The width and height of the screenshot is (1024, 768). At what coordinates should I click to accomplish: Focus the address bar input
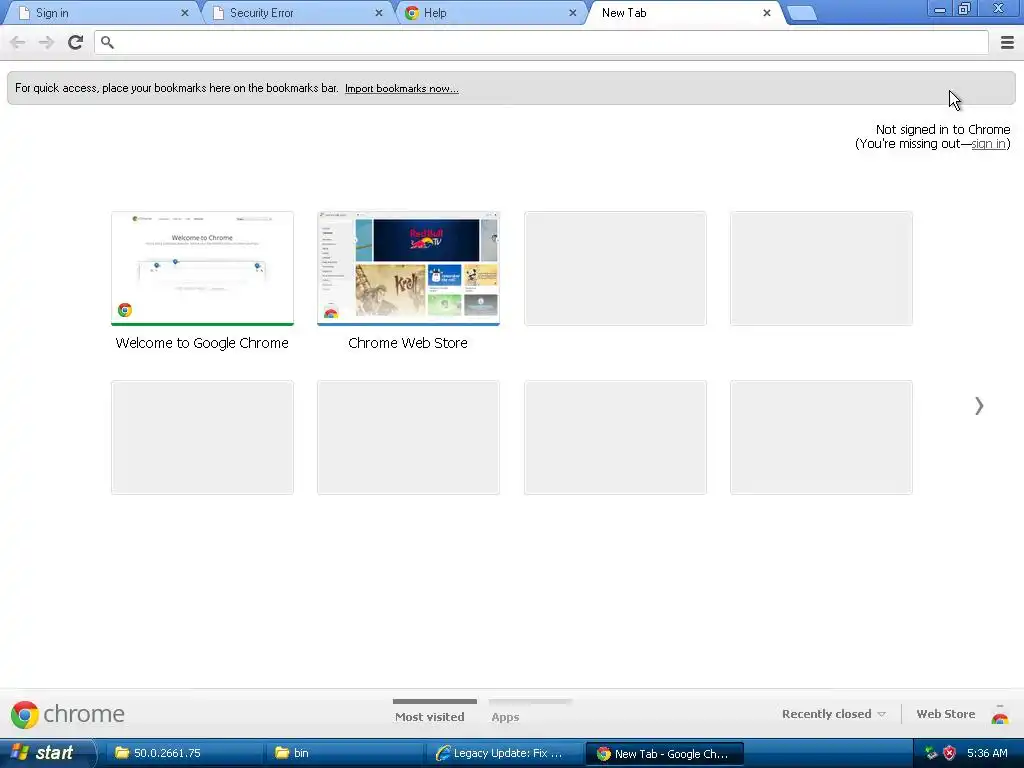coord(541,42)
